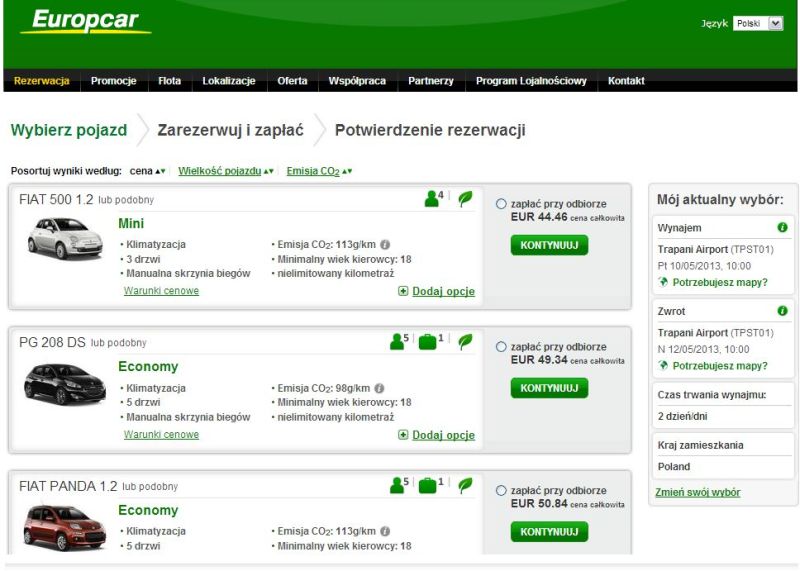Viewport: 800px width, 571px height.
Task: Click the passenger icon for FIAT PANDA 1.2
Action: tap(398, 485)
